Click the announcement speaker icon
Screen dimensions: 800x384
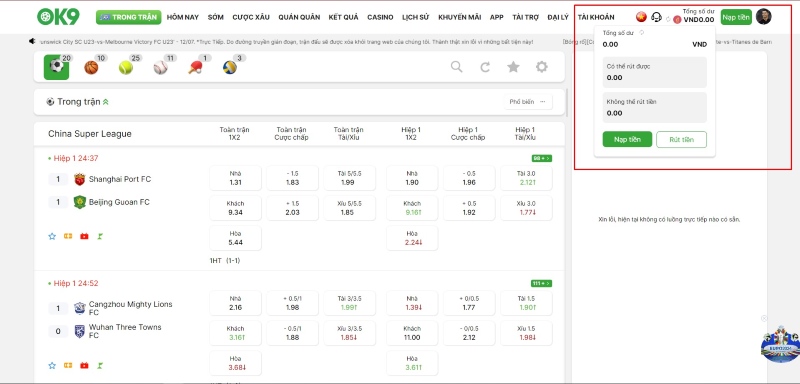(x=32, y=41)
